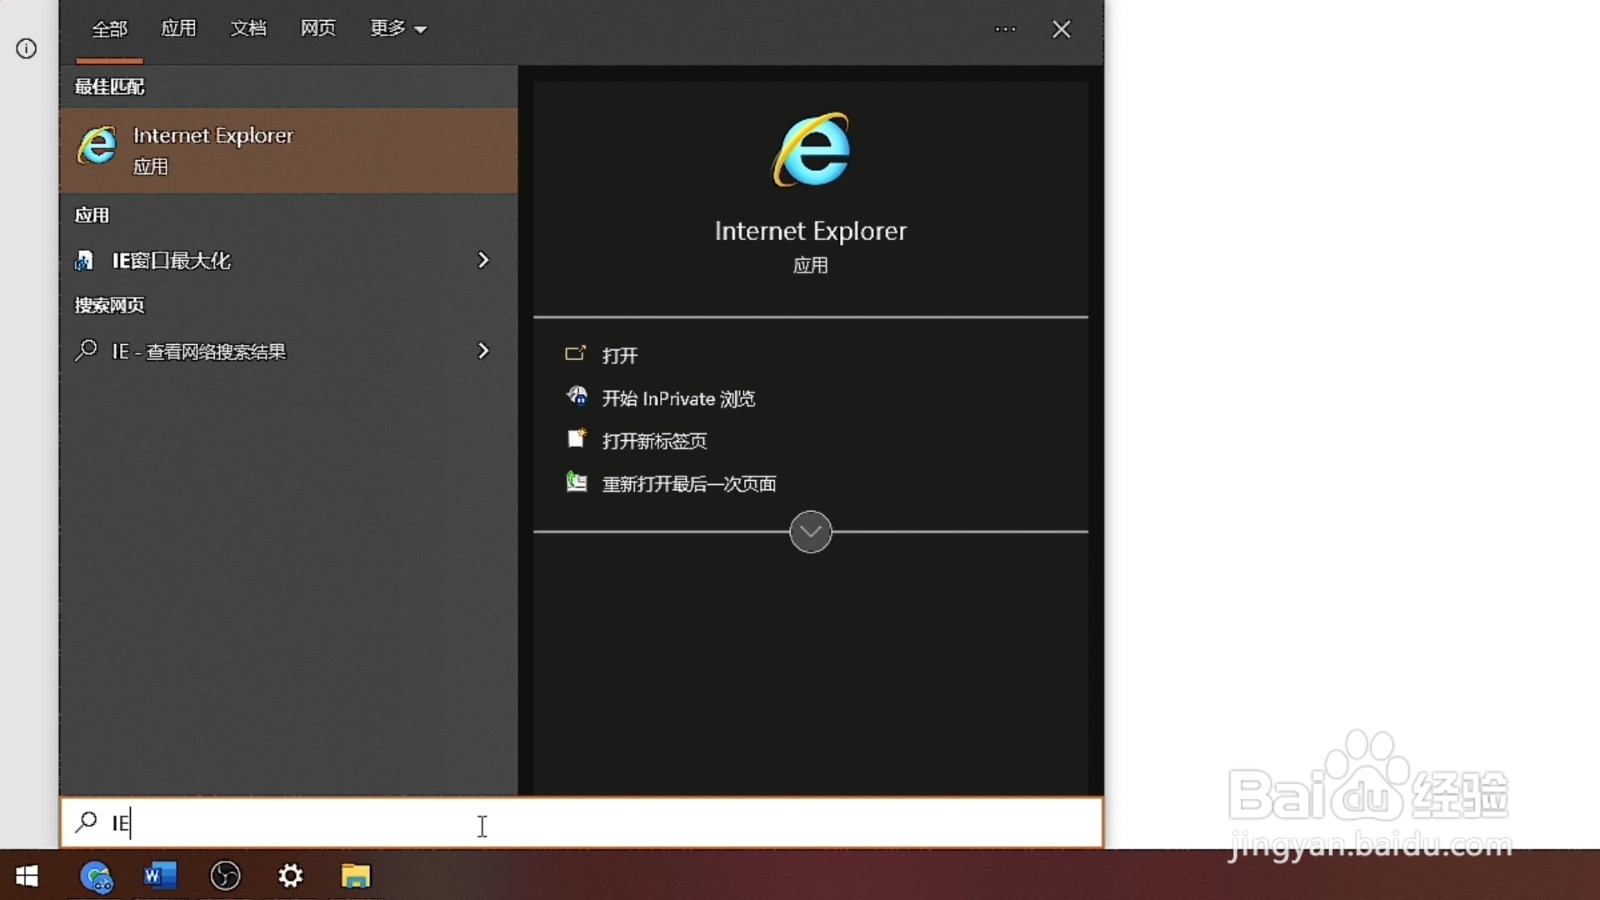1600x900 pixels.
Task: Open File Explorer from the taskbar
Action: (x=355, y=876)
